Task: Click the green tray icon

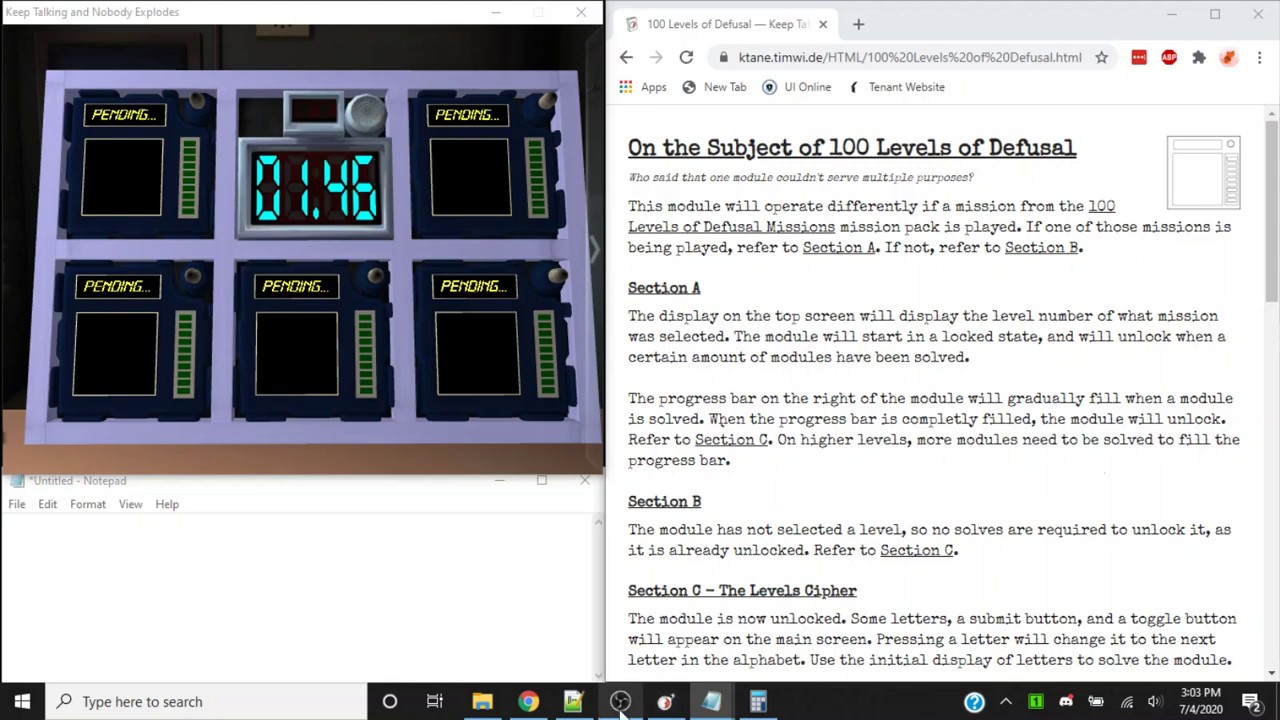Action: (x=1036, y=702)
